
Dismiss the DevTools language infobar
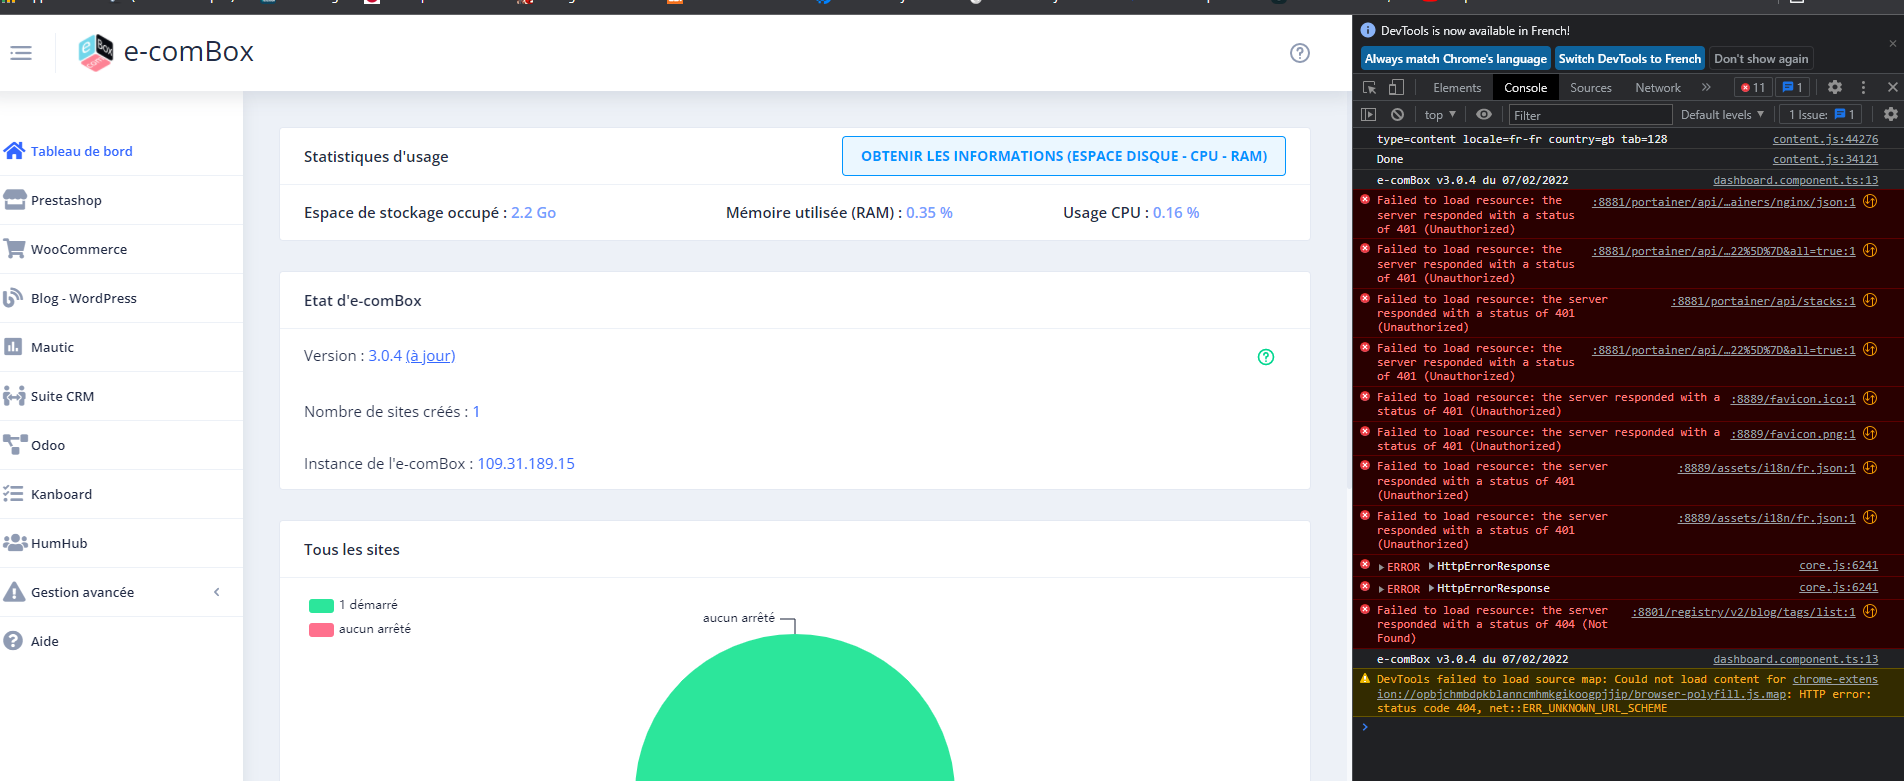coord(1892,43)
